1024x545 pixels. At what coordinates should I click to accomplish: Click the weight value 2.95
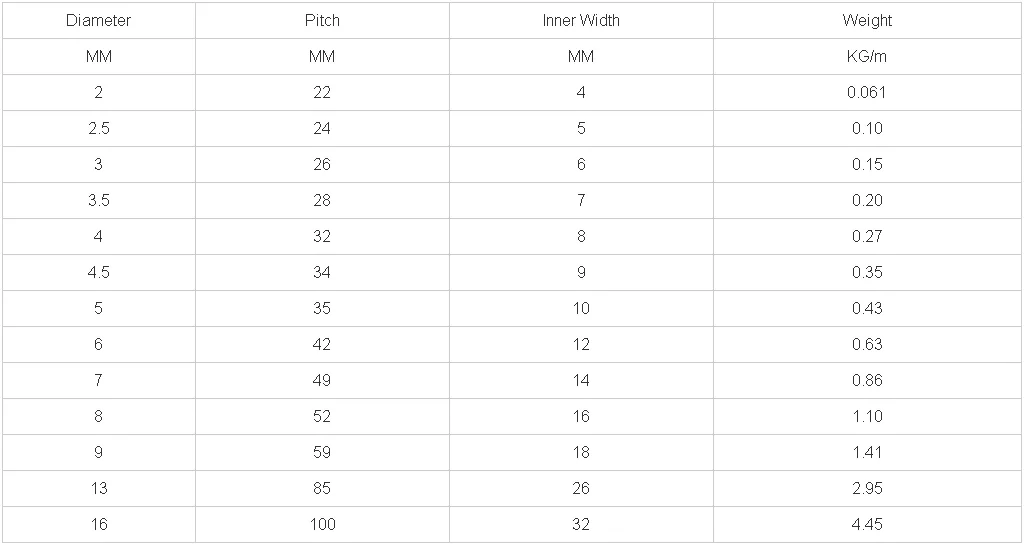[x=867, y=488]
